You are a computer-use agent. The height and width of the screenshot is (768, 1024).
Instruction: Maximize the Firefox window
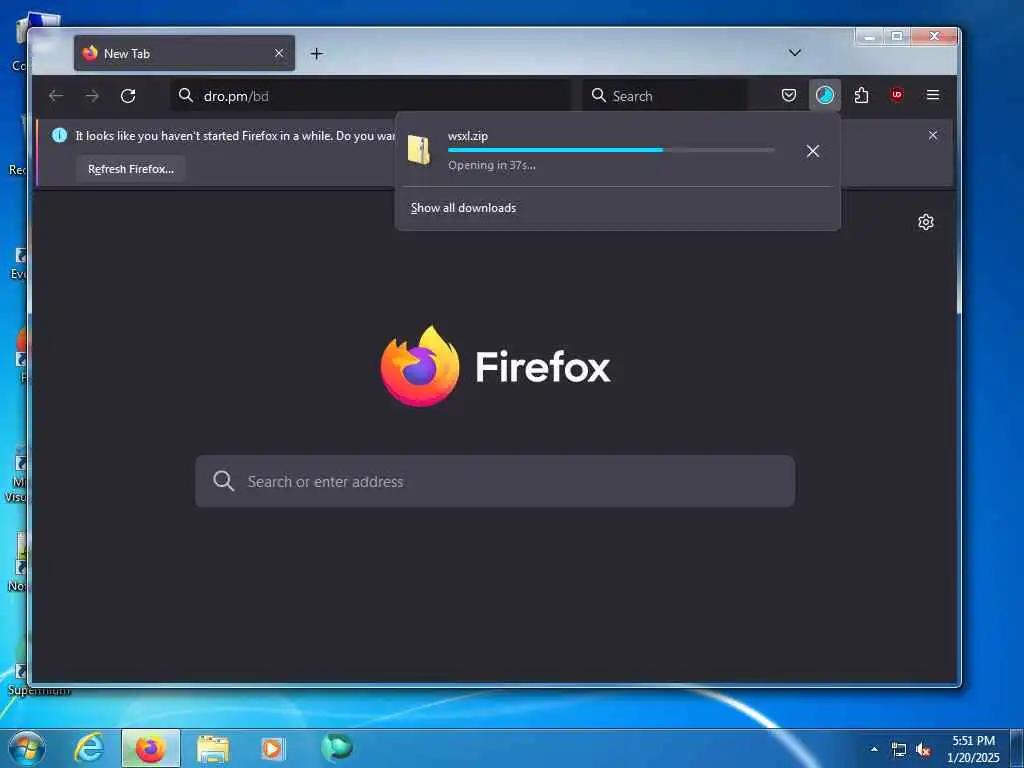click(897, 37)
